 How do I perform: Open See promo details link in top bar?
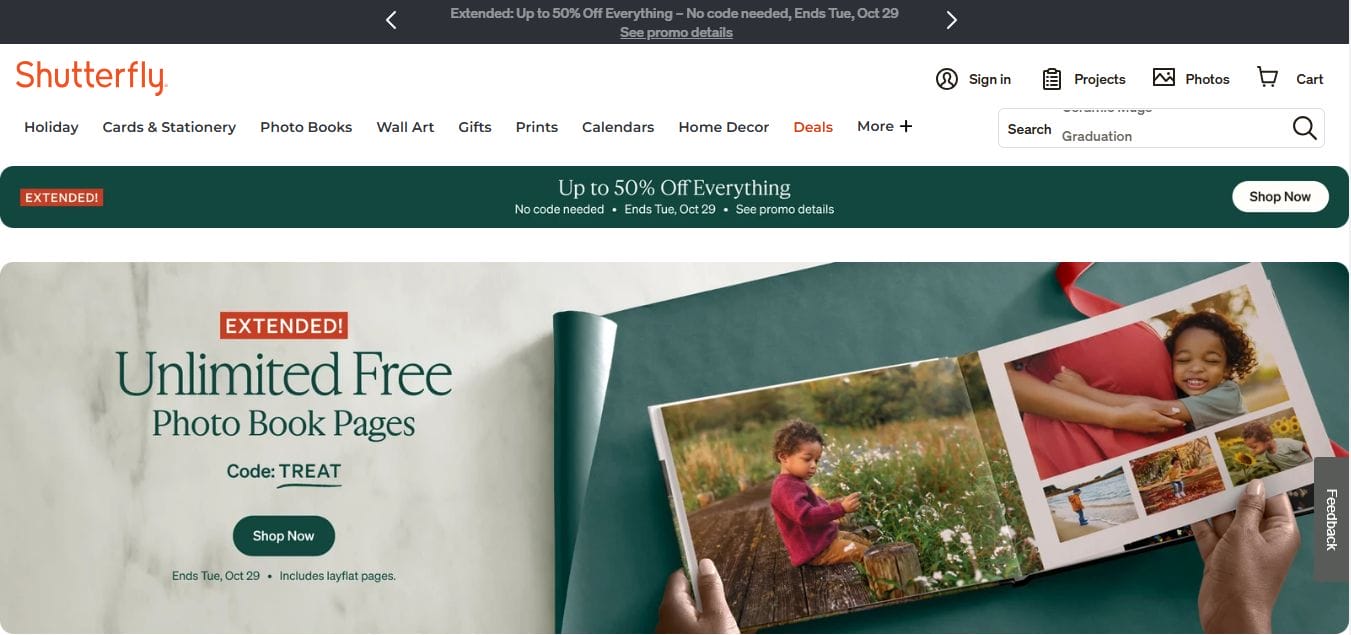coord(676,32)
